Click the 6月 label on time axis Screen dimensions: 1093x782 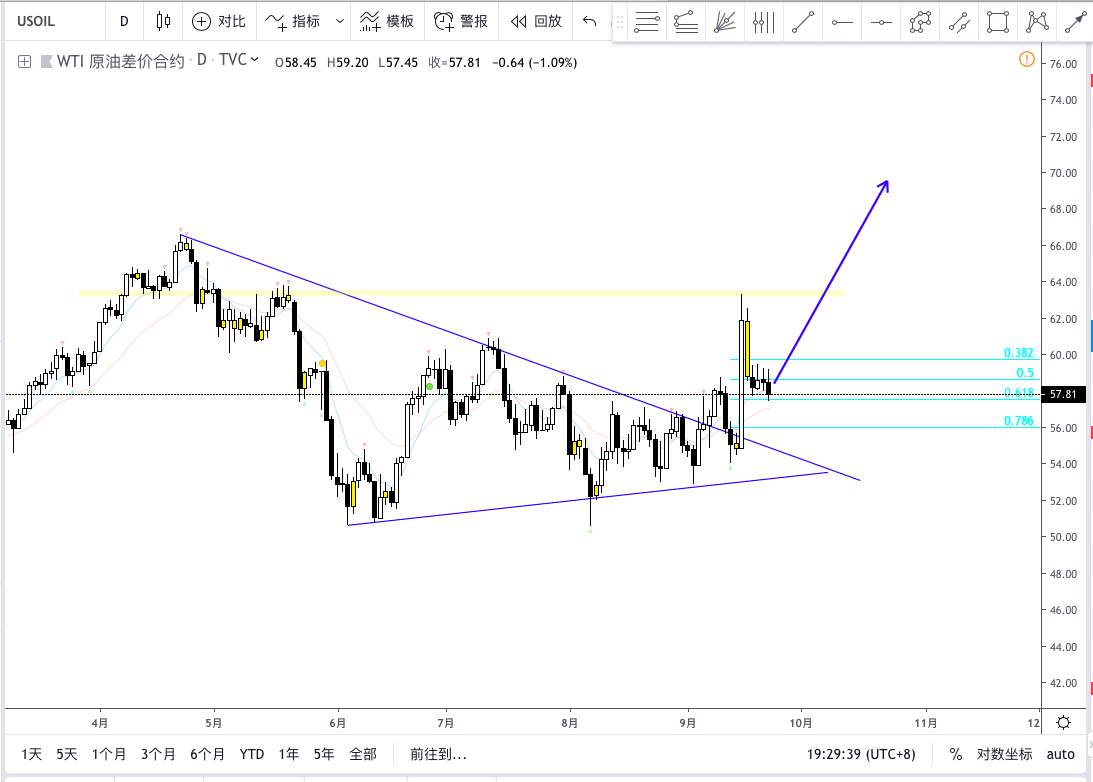click(337, 723)
